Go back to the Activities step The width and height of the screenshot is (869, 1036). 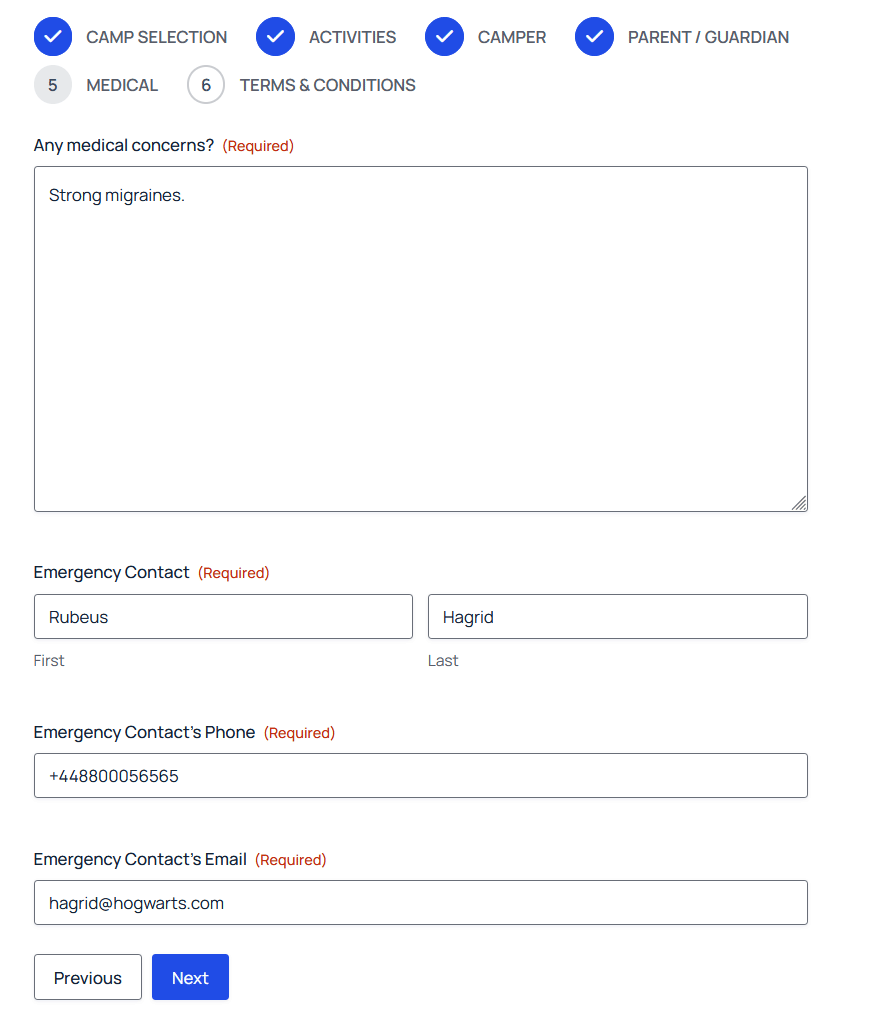click(352, 36)
